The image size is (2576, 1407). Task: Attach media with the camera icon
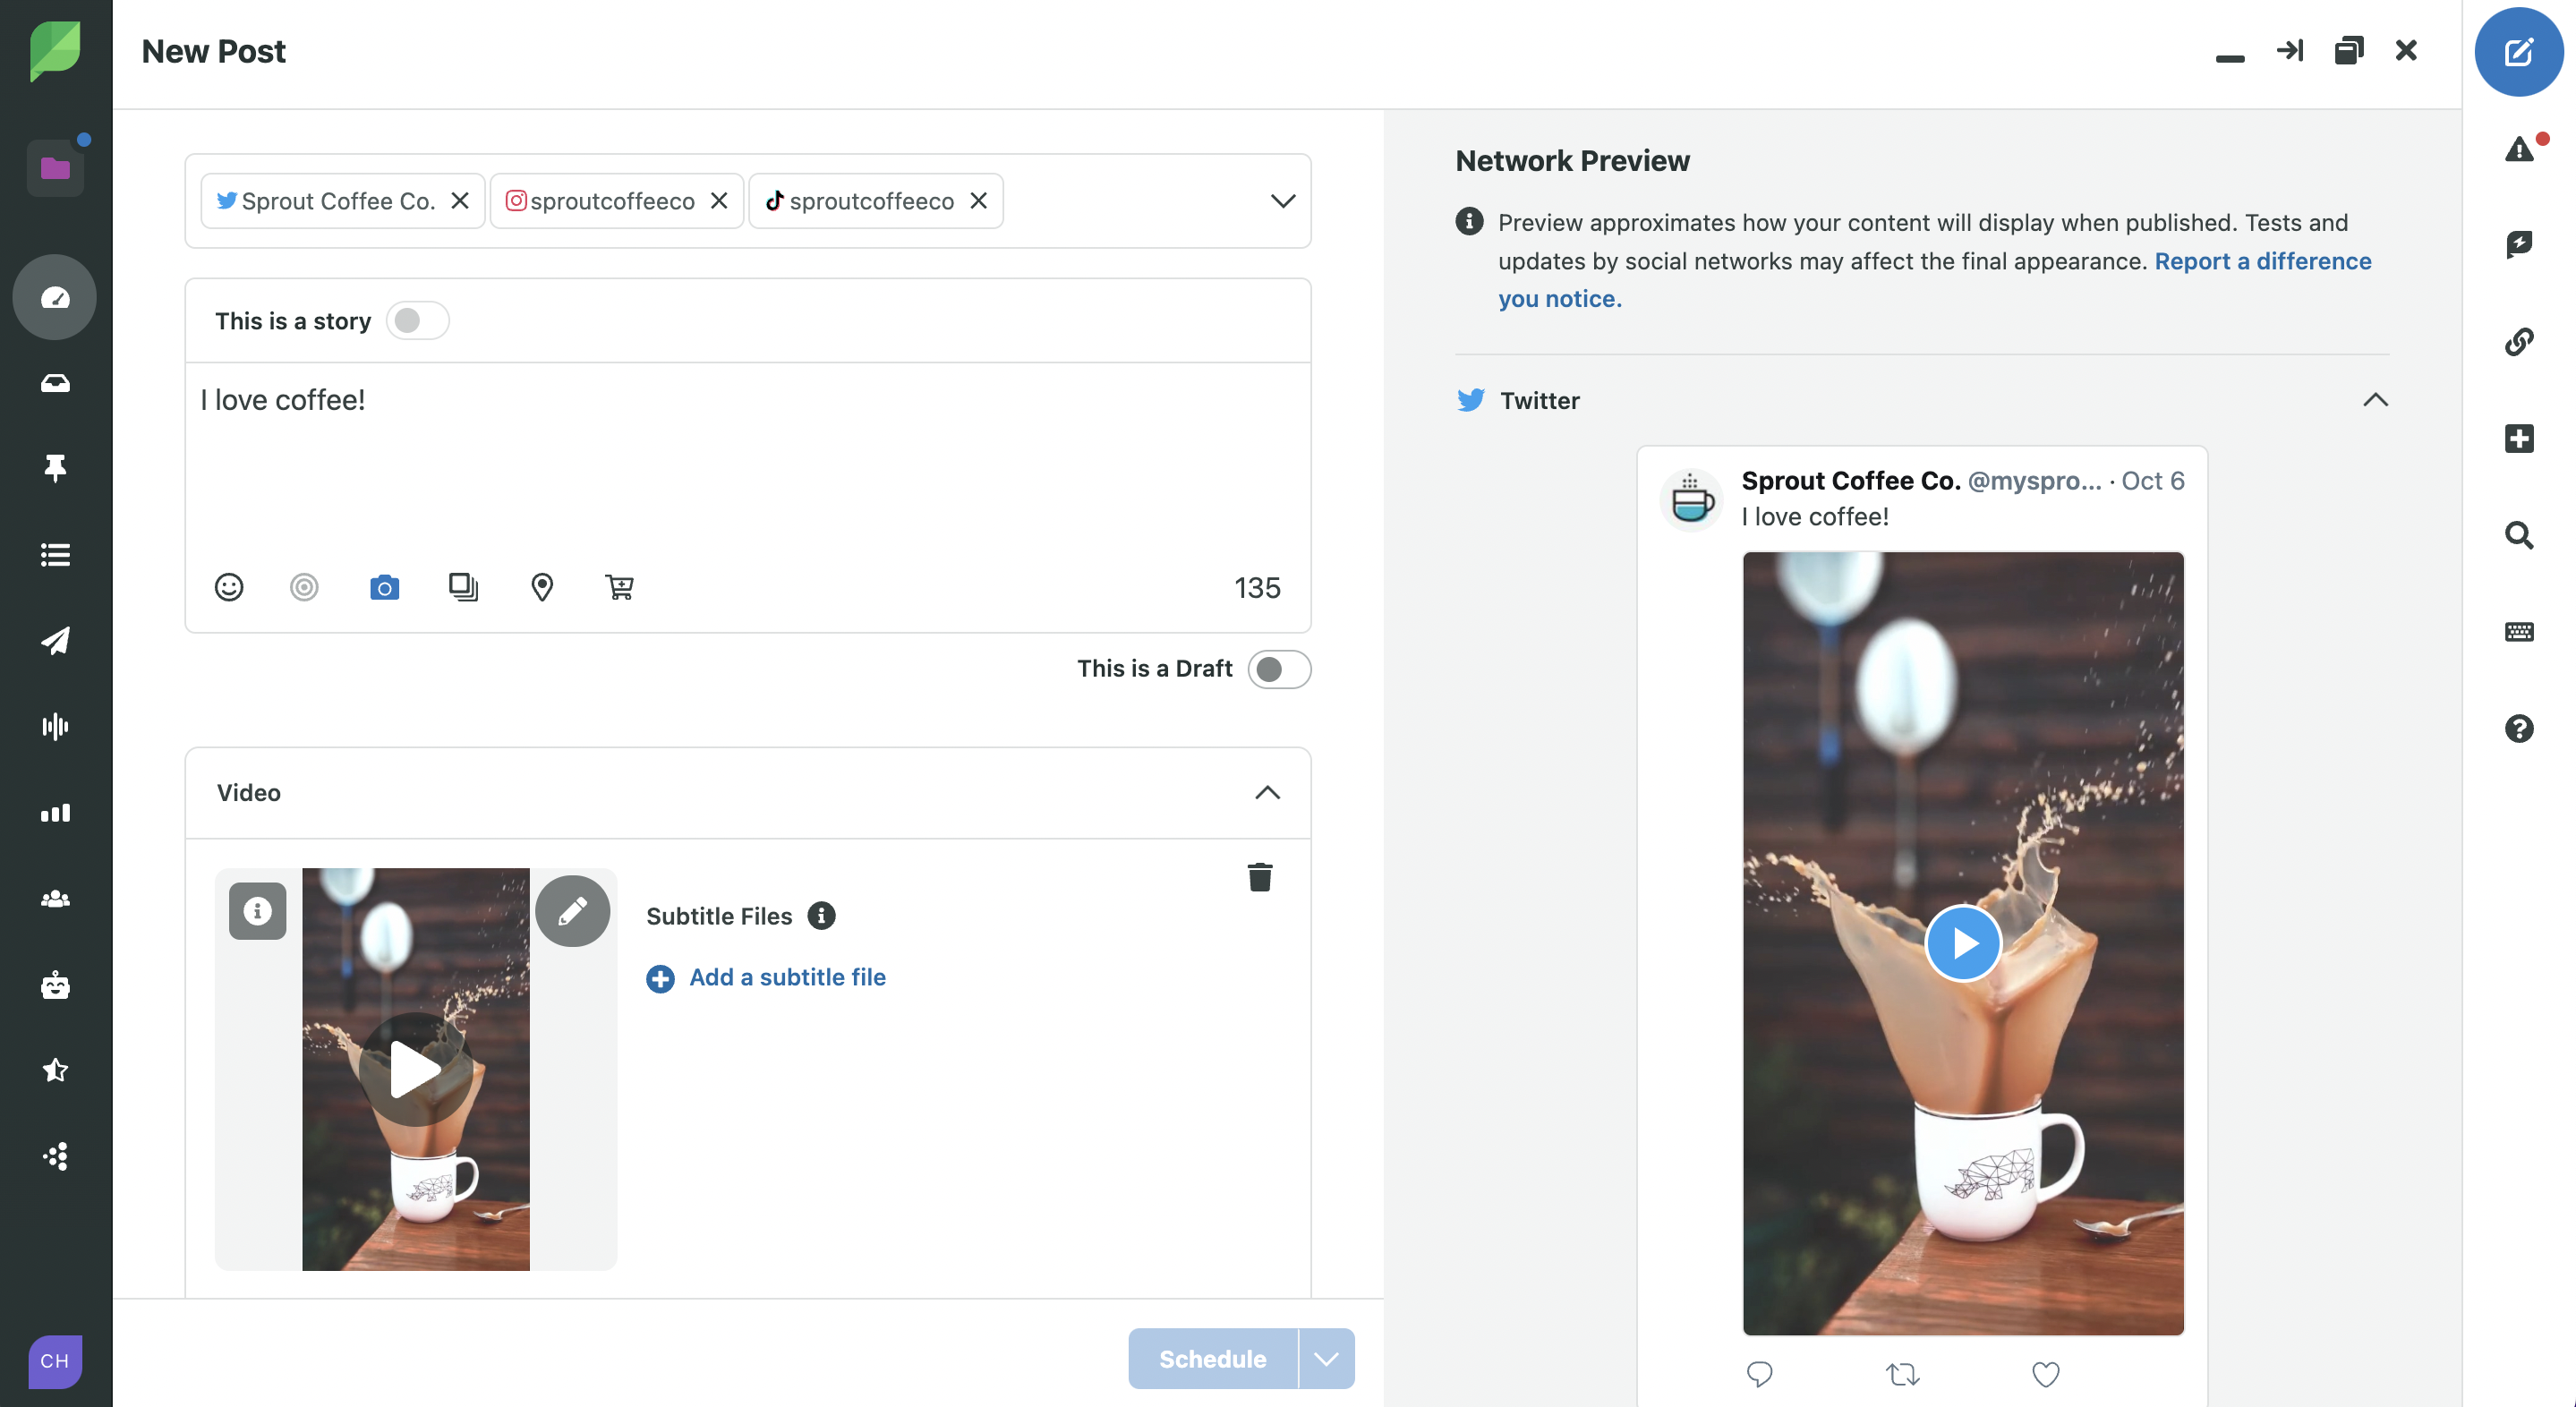pos(384,587)
